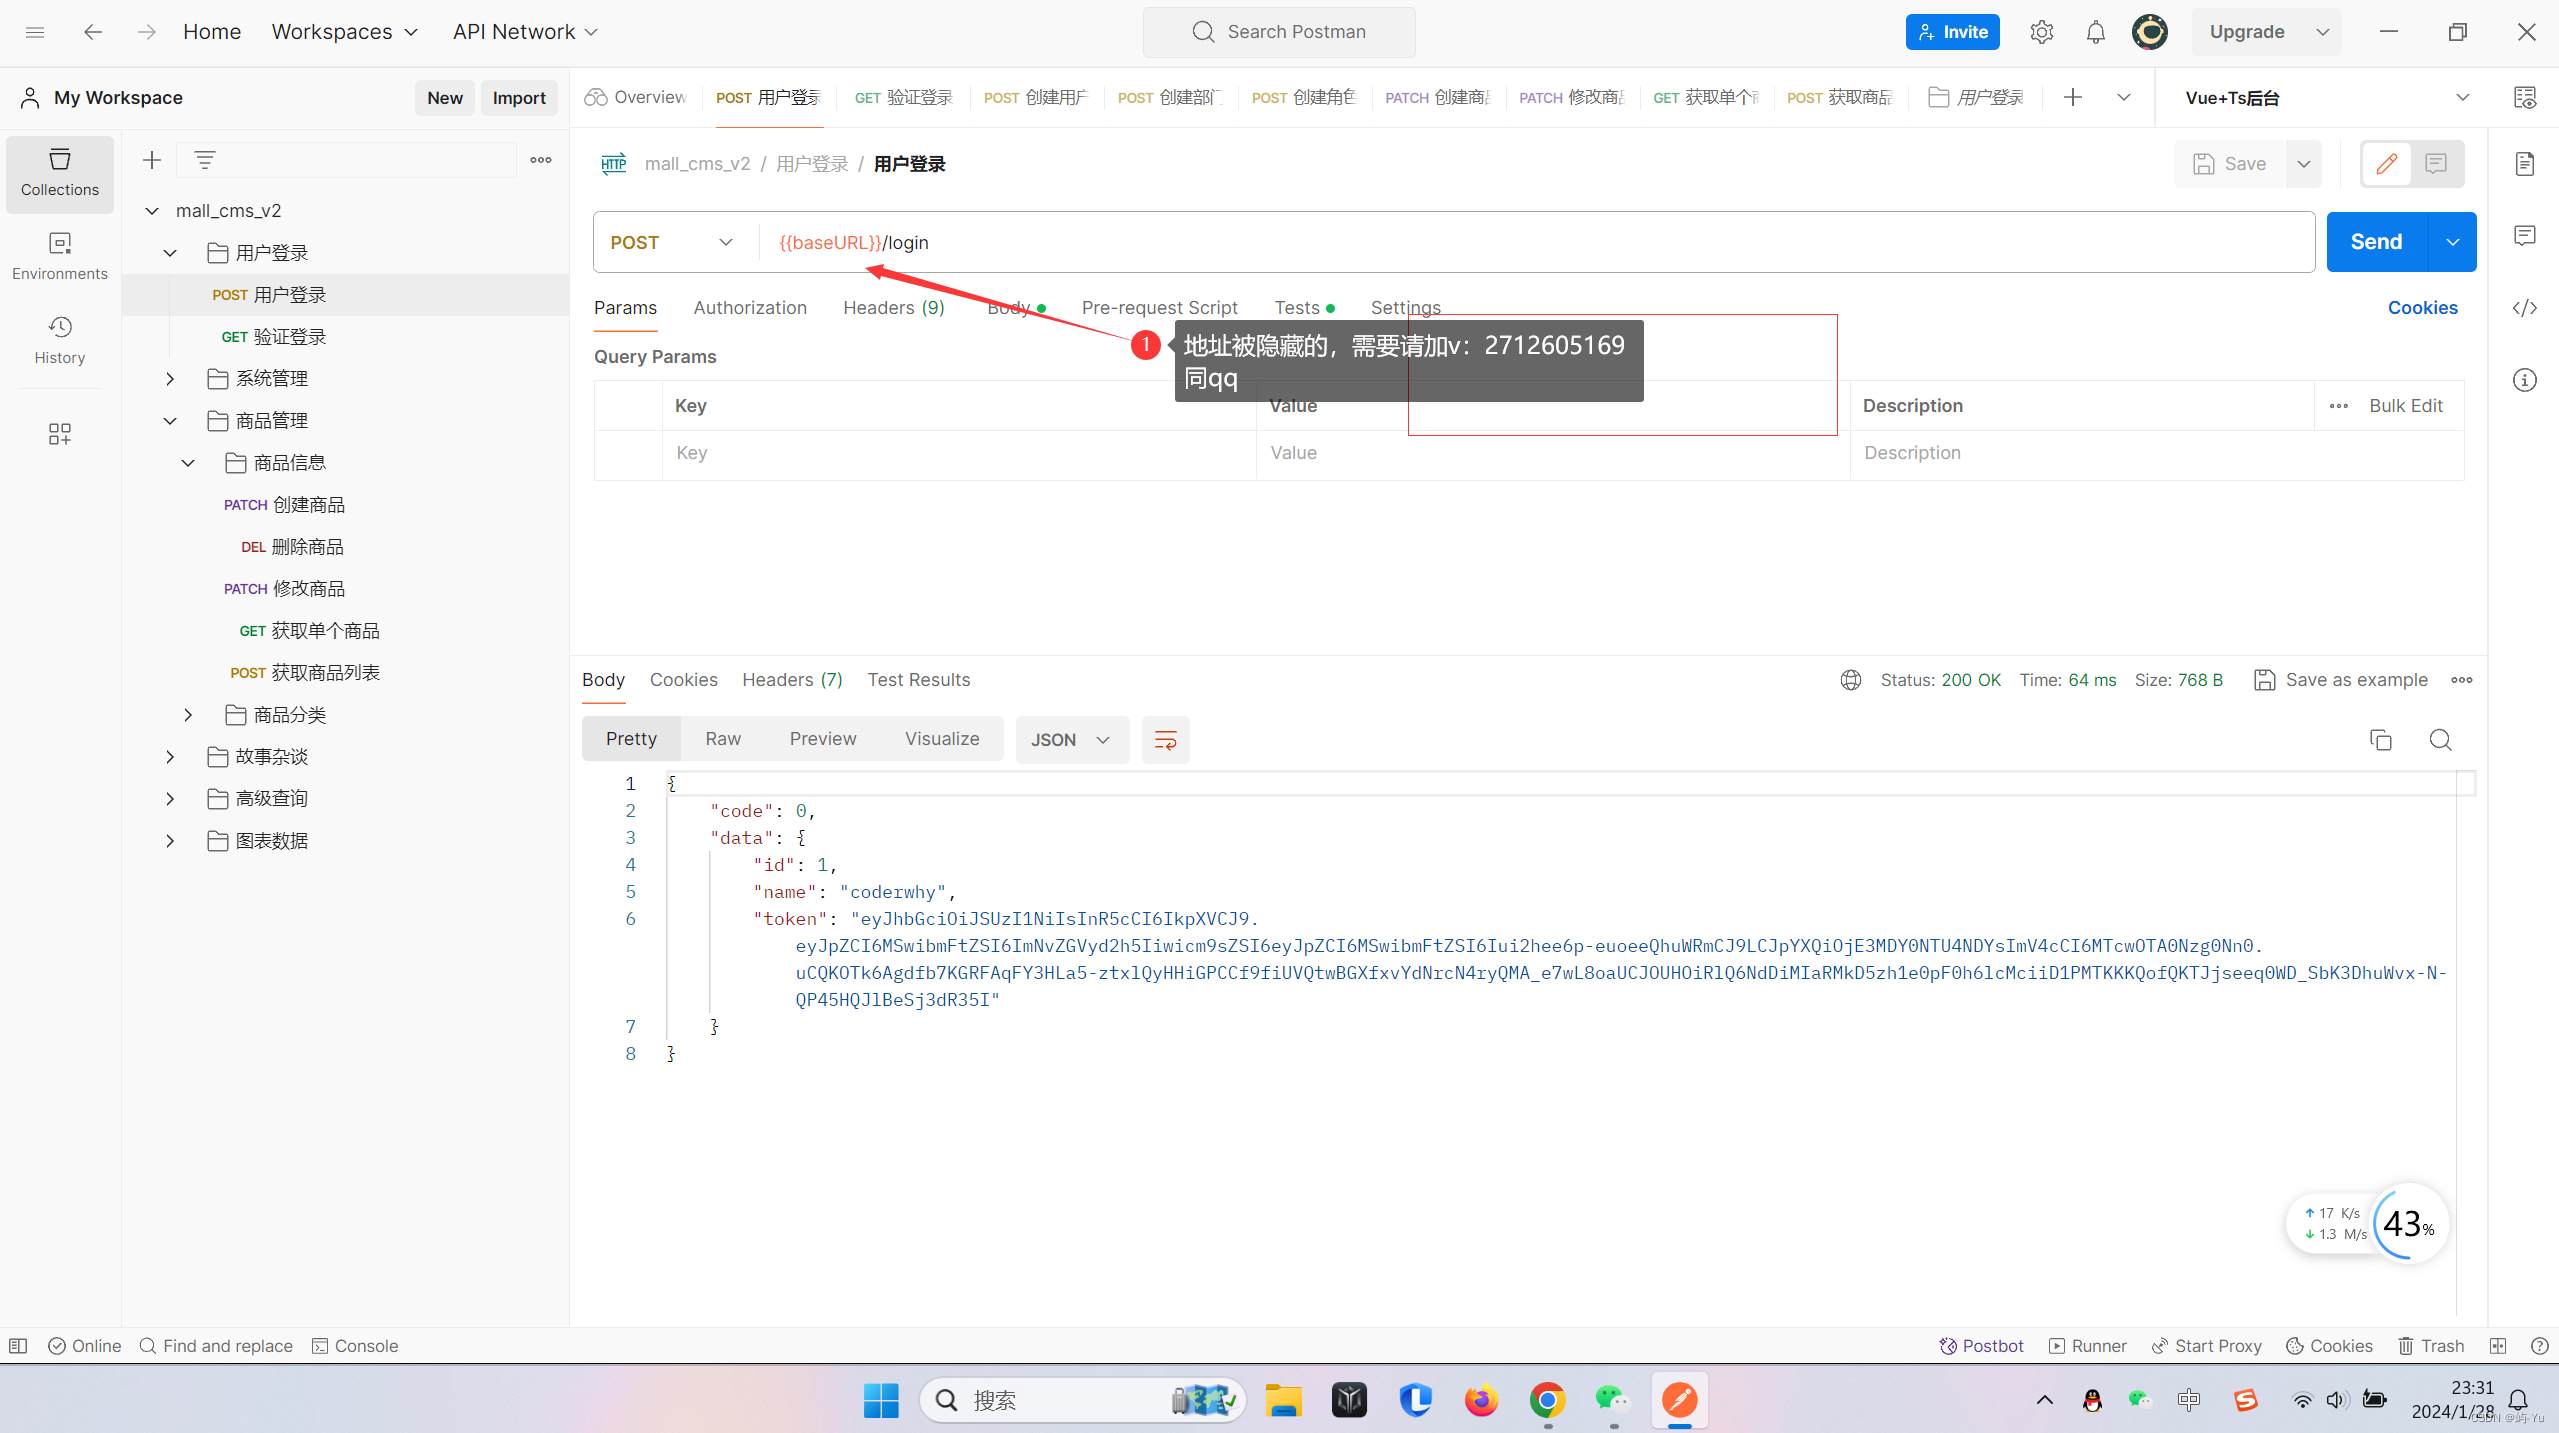Click the Cookies link
This screenshot has height=1433, width=2559.
click(x=2422, y=308)
